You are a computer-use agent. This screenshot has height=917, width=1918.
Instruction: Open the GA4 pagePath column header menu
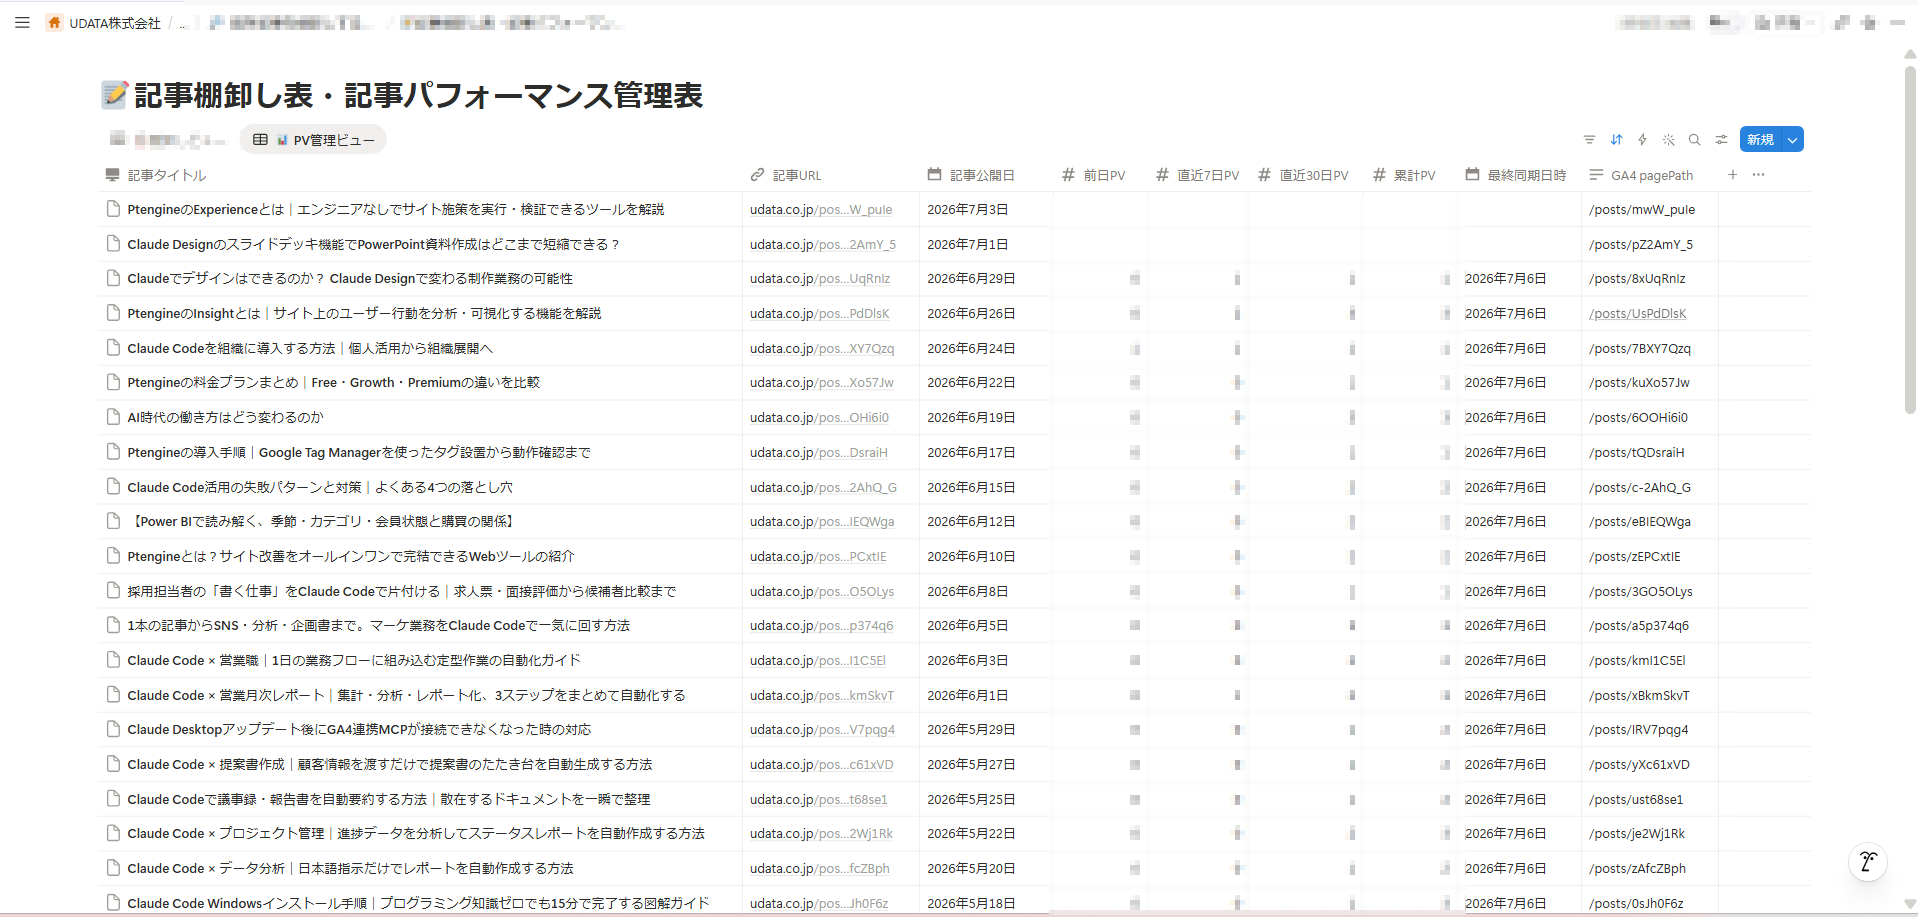click(x=1650, y=175)
